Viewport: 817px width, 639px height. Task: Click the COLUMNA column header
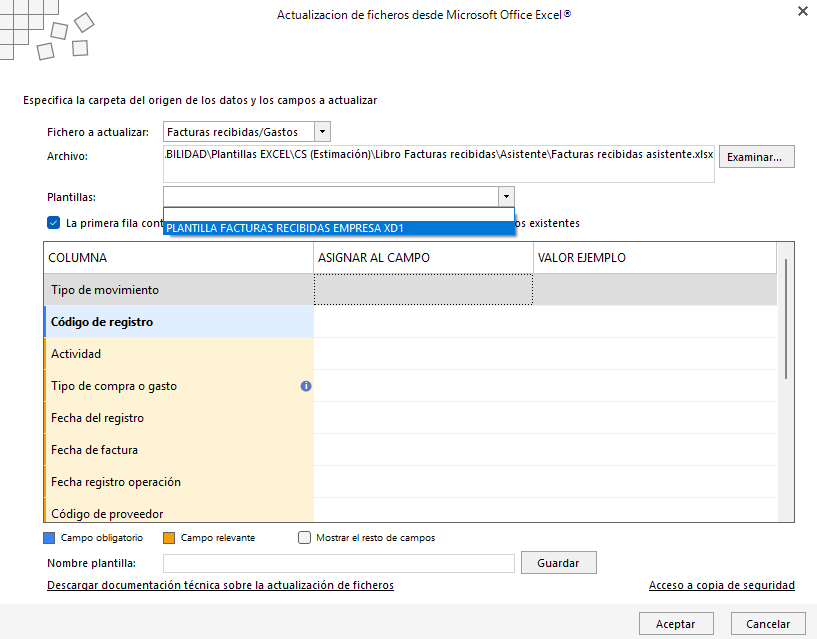[179, 258]
